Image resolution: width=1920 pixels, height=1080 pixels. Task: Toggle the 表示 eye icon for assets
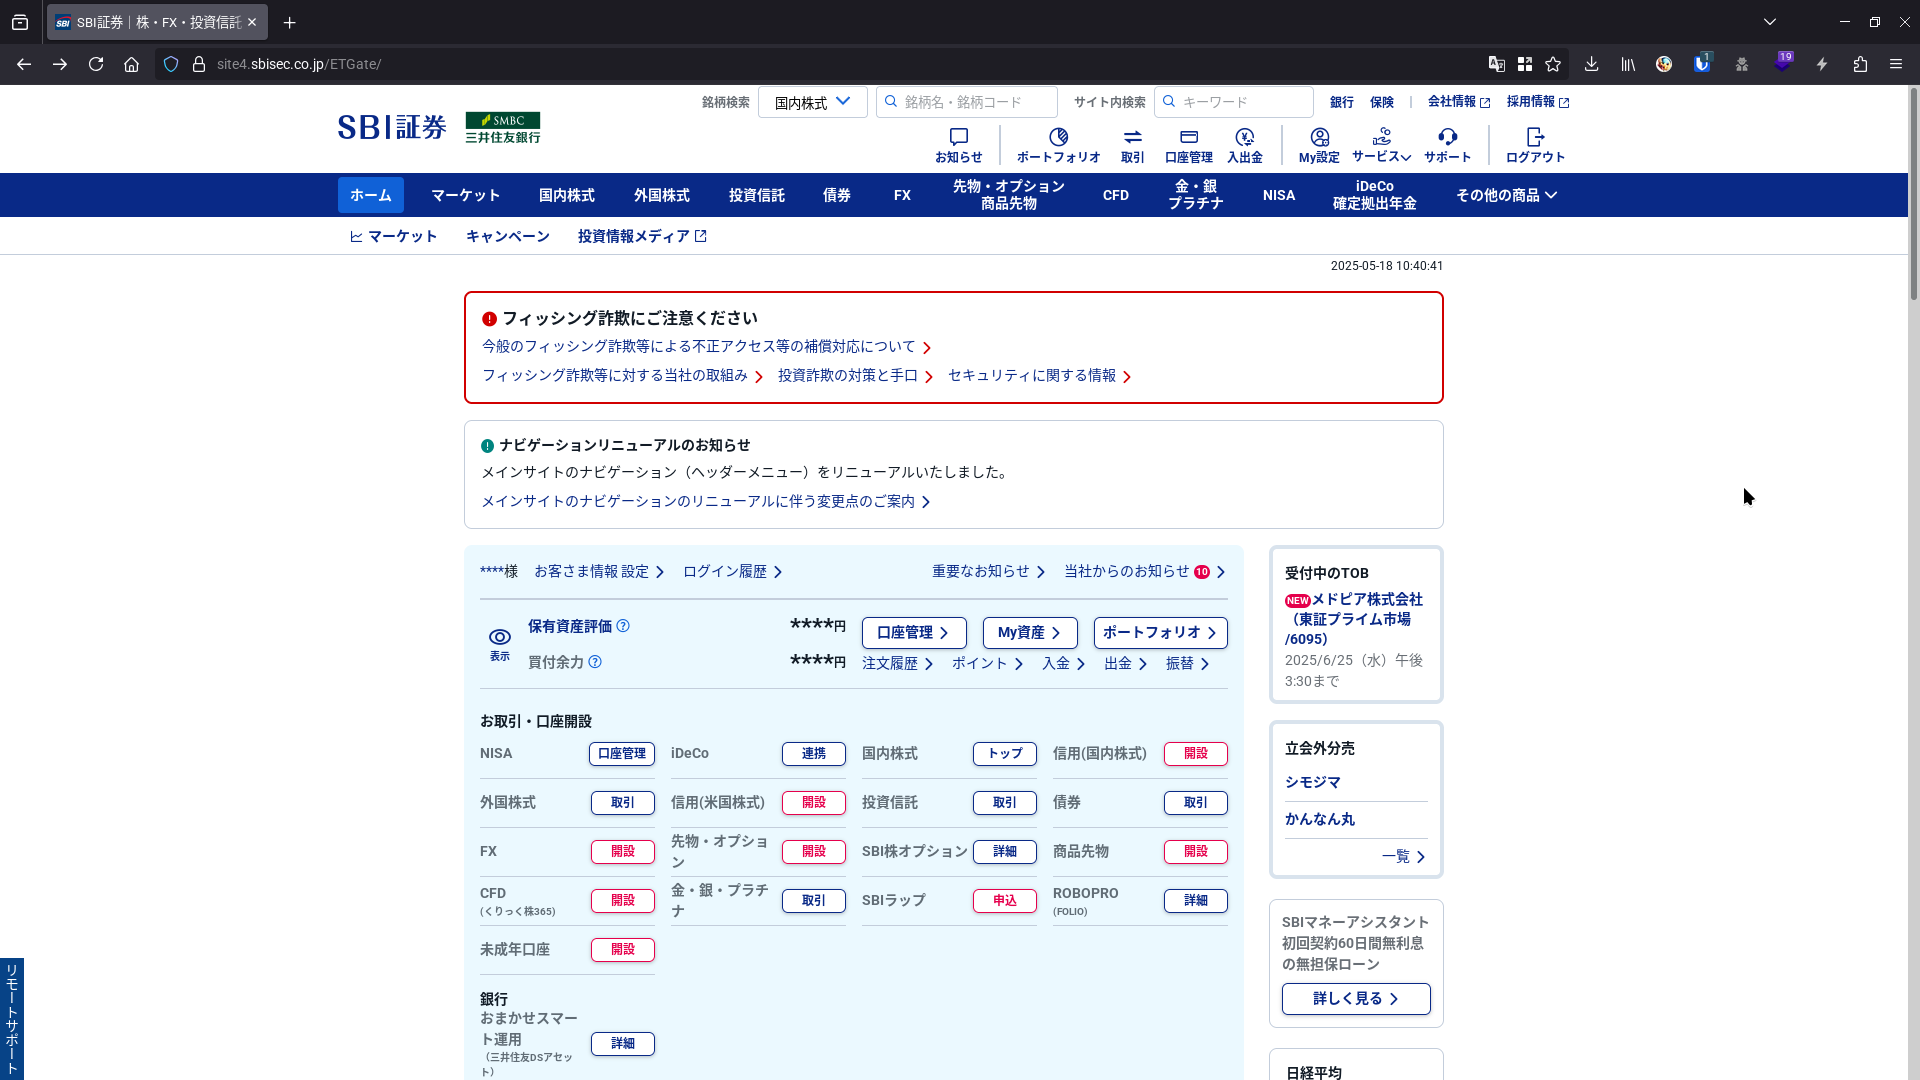[500, 644]
